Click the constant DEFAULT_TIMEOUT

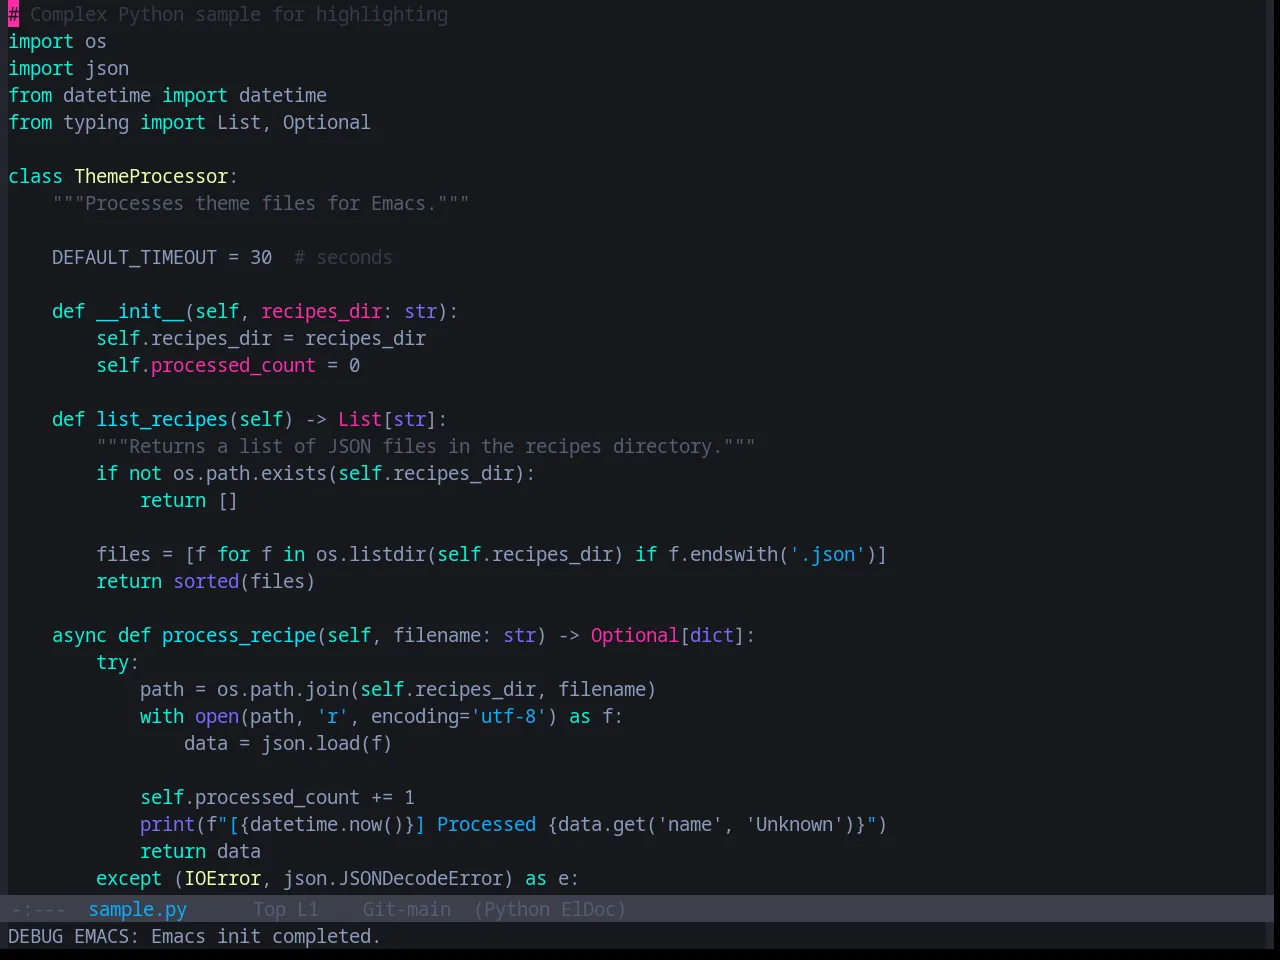click(x=134, y=257)
